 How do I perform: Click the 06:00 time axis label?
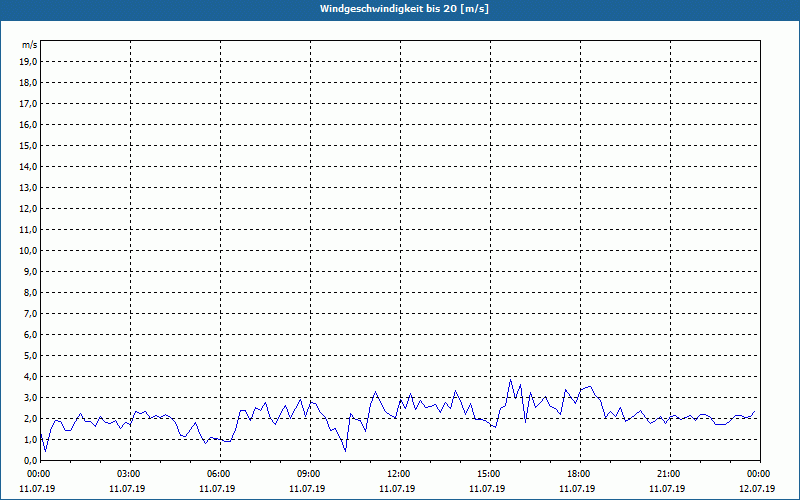[219, 474]
